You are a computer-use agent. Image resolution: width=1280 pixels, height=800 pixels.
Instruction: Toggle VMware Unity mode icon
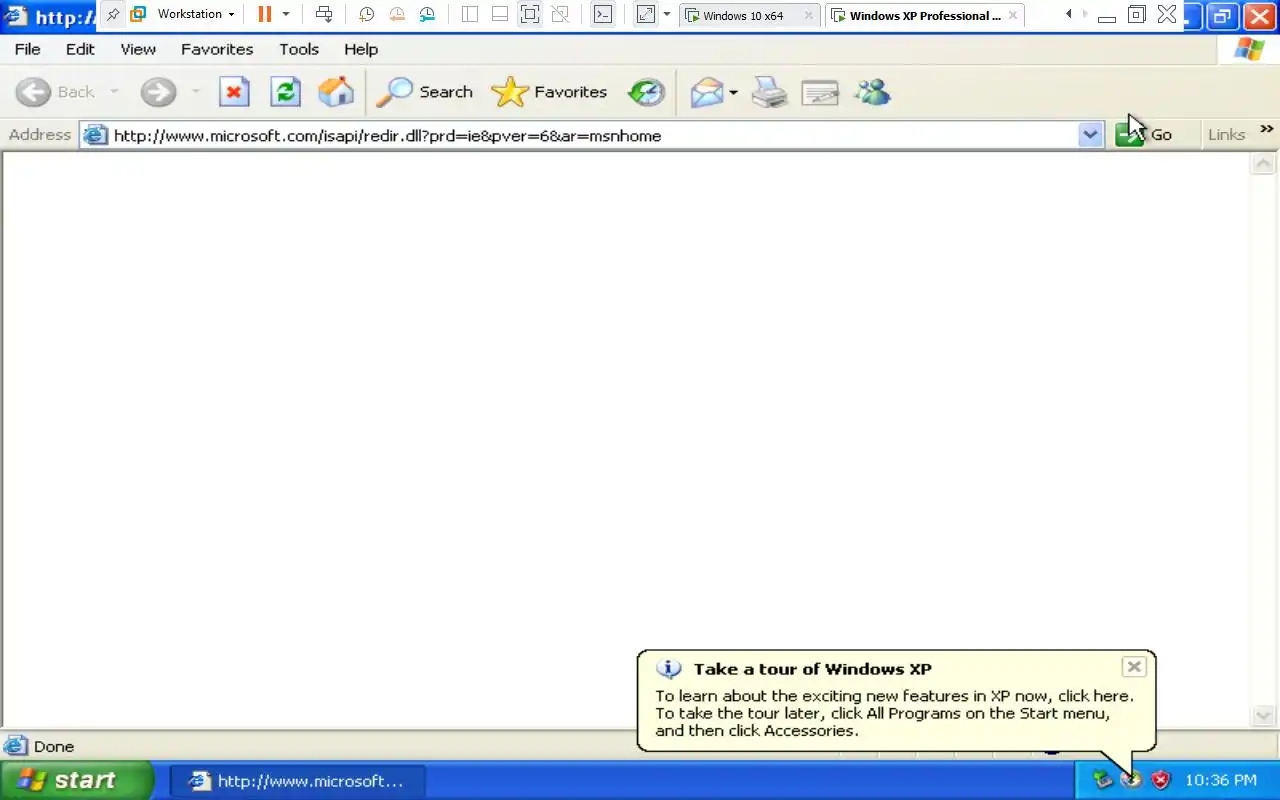(560, 14)
